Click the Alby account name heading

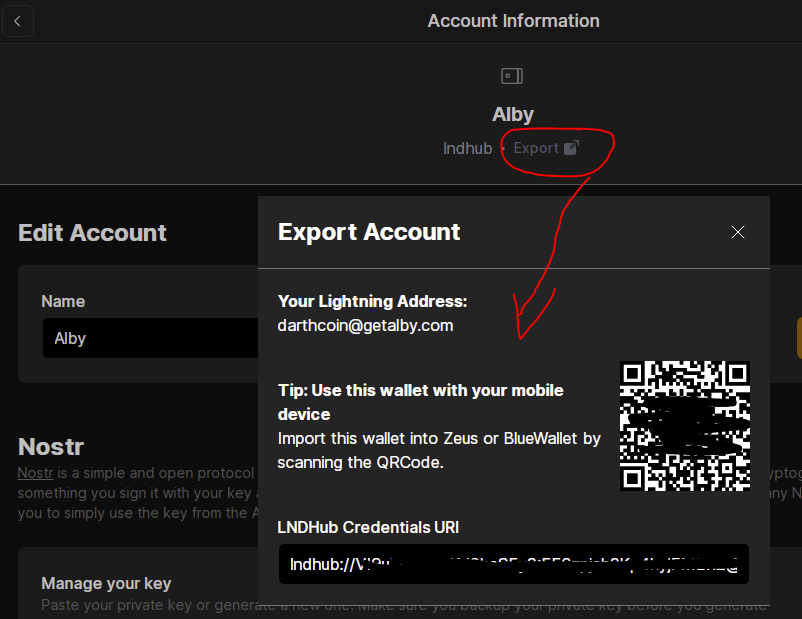(513, 114)
